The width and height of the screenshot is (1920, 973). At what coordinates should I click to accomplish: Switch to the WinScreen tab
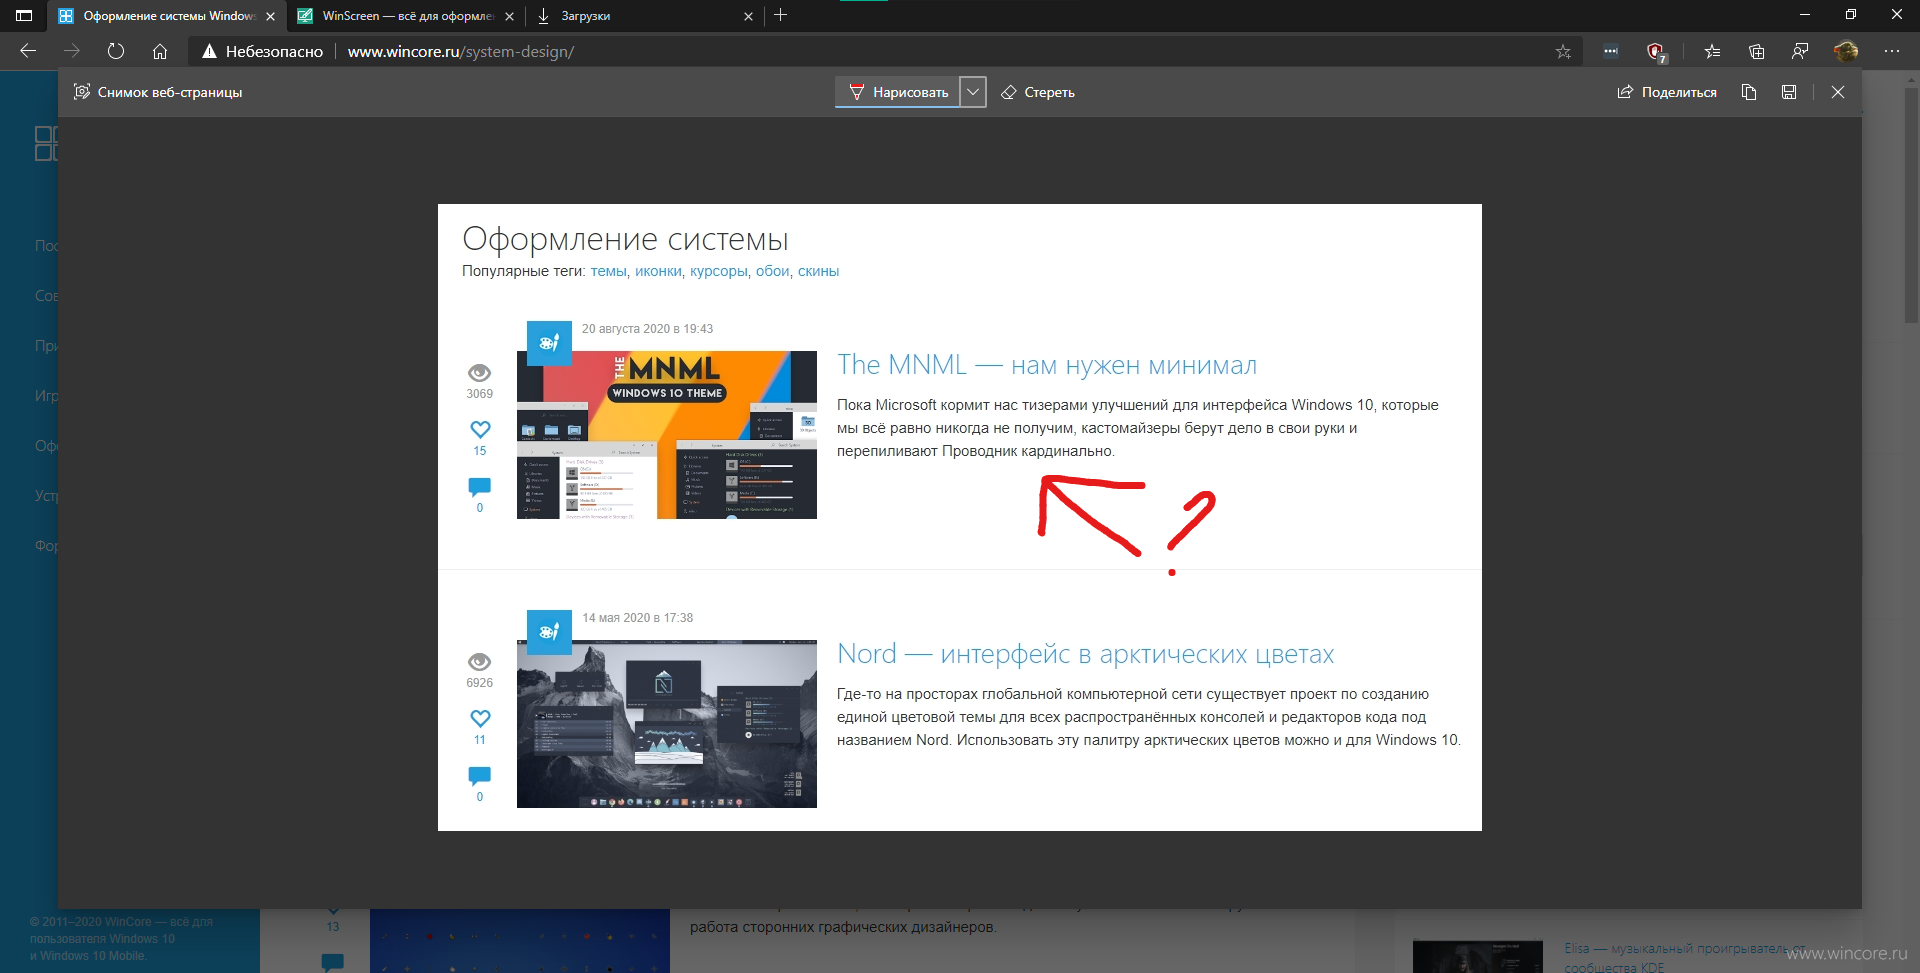(405, 16)
